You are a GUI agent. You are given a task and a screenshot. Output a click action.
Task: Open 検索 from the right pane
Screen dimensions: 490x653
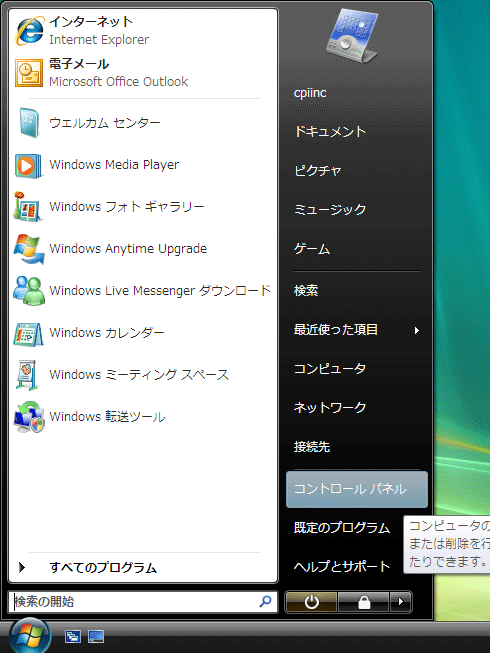coord(306,291)
